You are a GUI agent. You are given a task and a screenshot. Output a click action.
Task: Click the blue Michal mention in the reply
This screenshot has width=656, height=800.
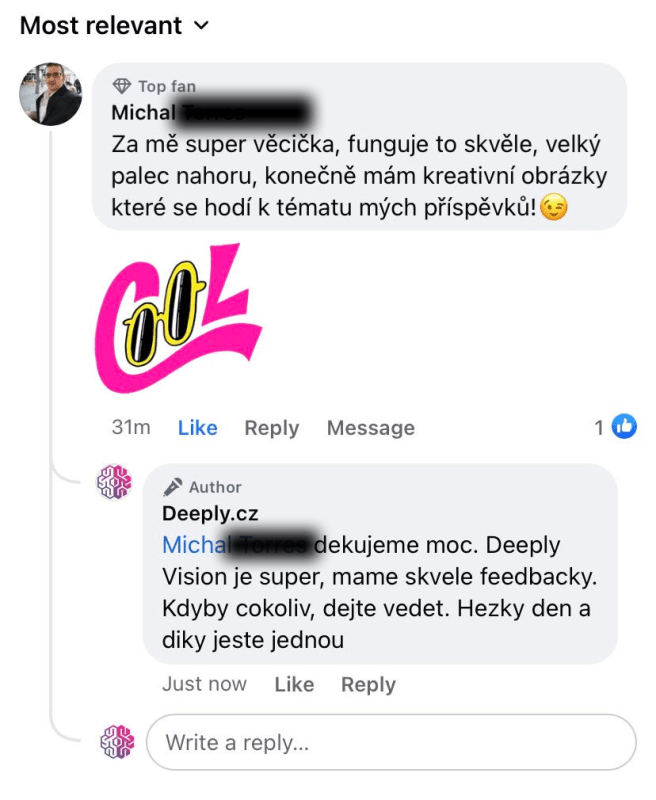(x=196, y=545)
